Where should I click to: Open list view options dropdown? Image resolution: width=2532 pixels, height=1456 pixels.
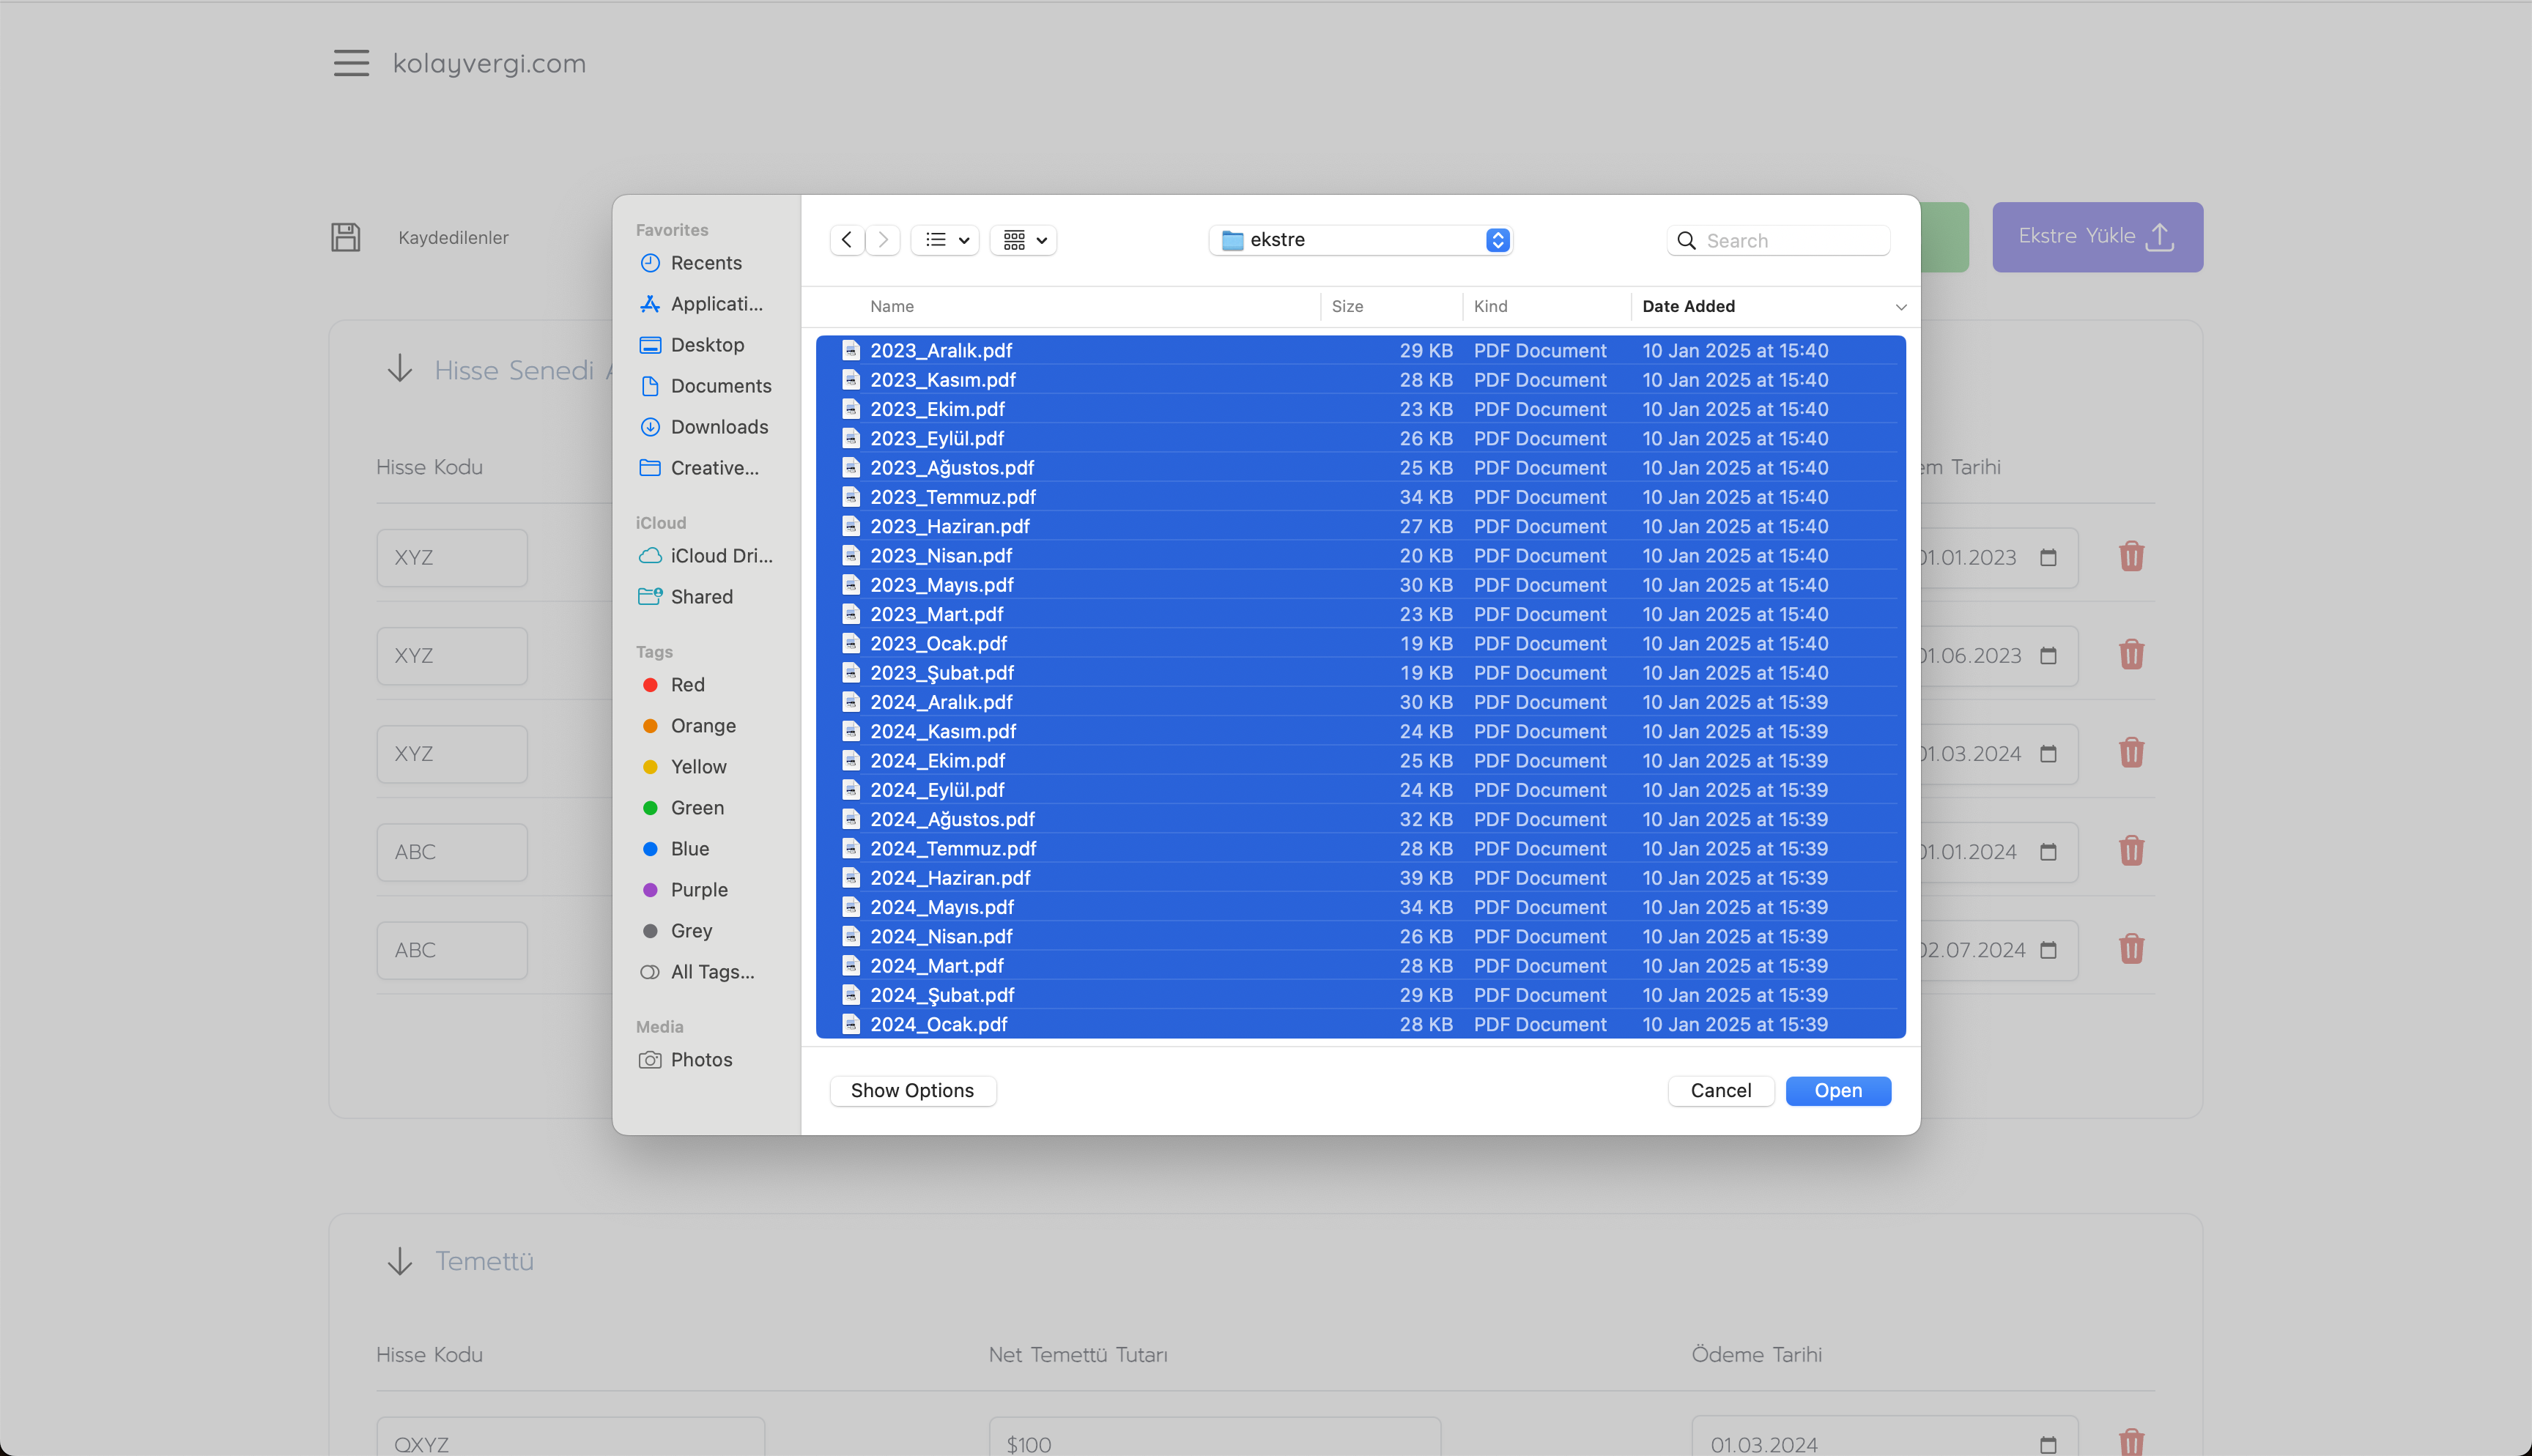point(946,240)
